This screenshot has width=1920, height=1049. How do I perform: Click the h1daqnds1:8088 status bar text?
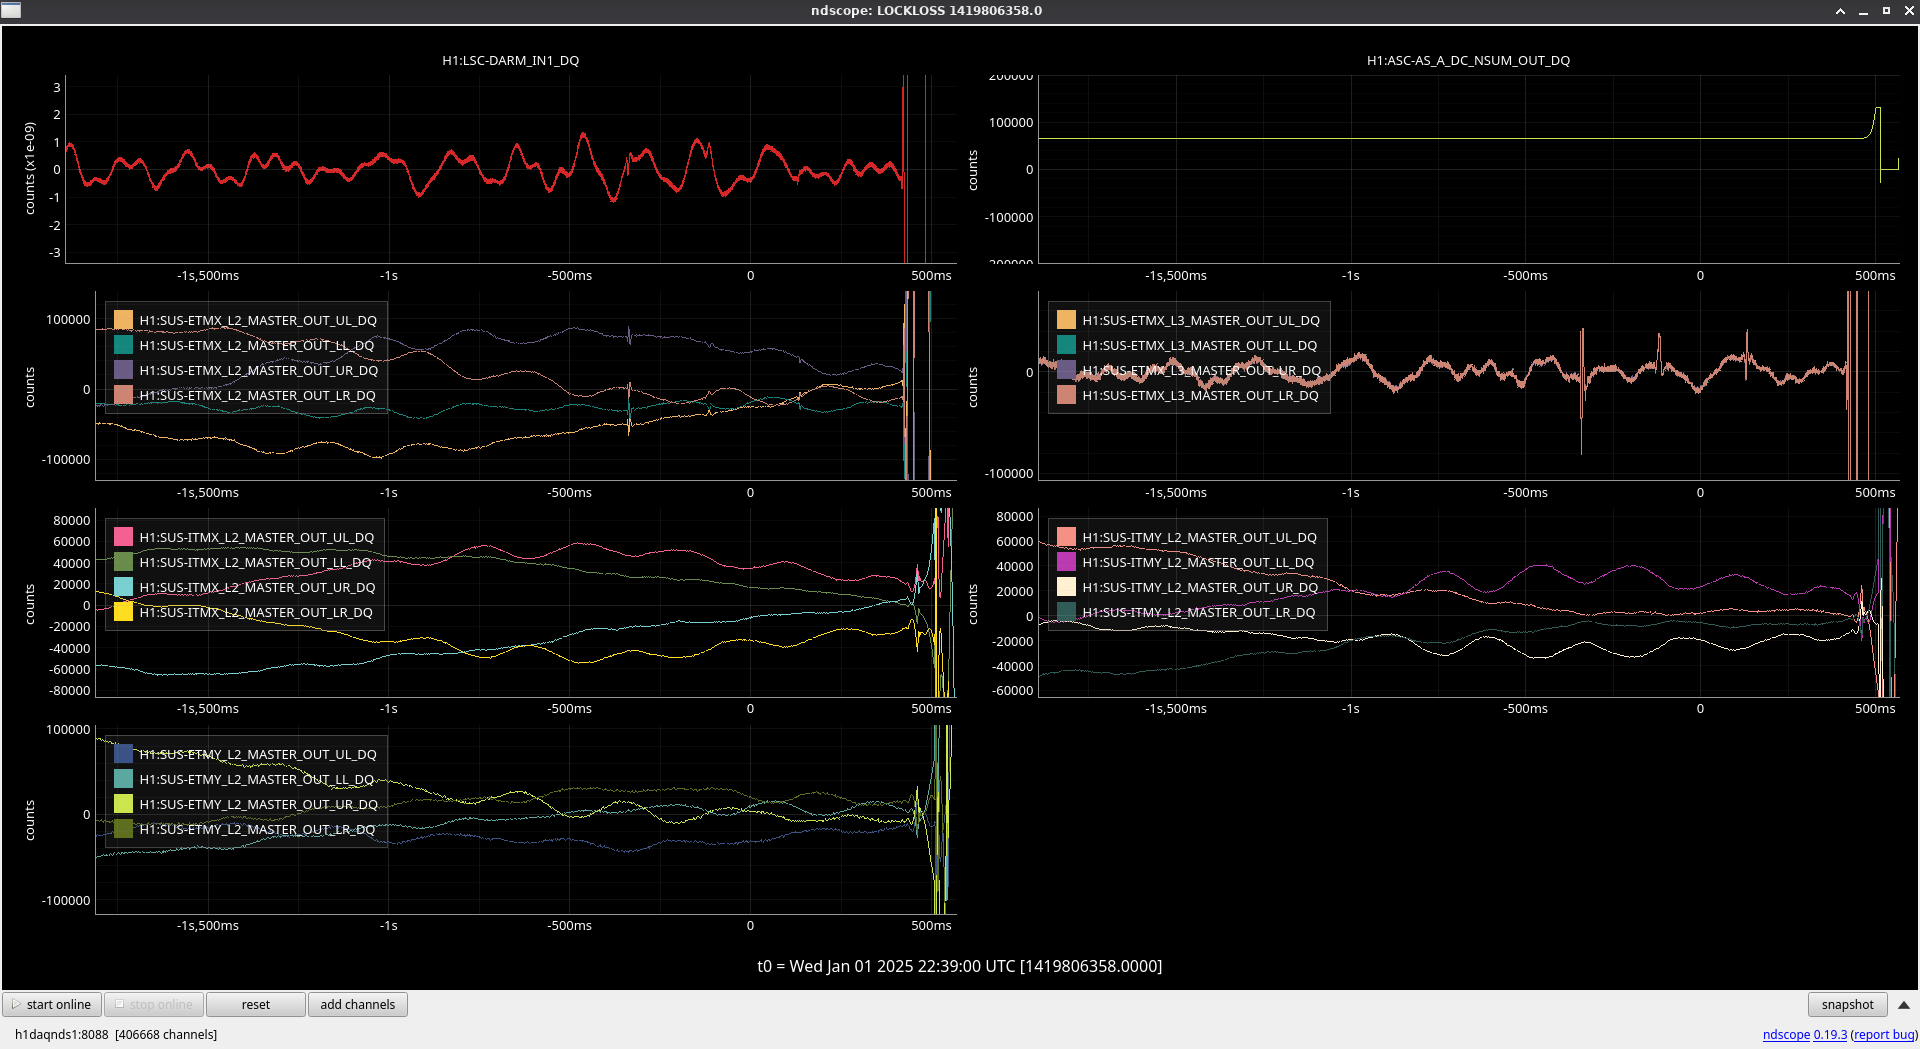coord(116,1034)
